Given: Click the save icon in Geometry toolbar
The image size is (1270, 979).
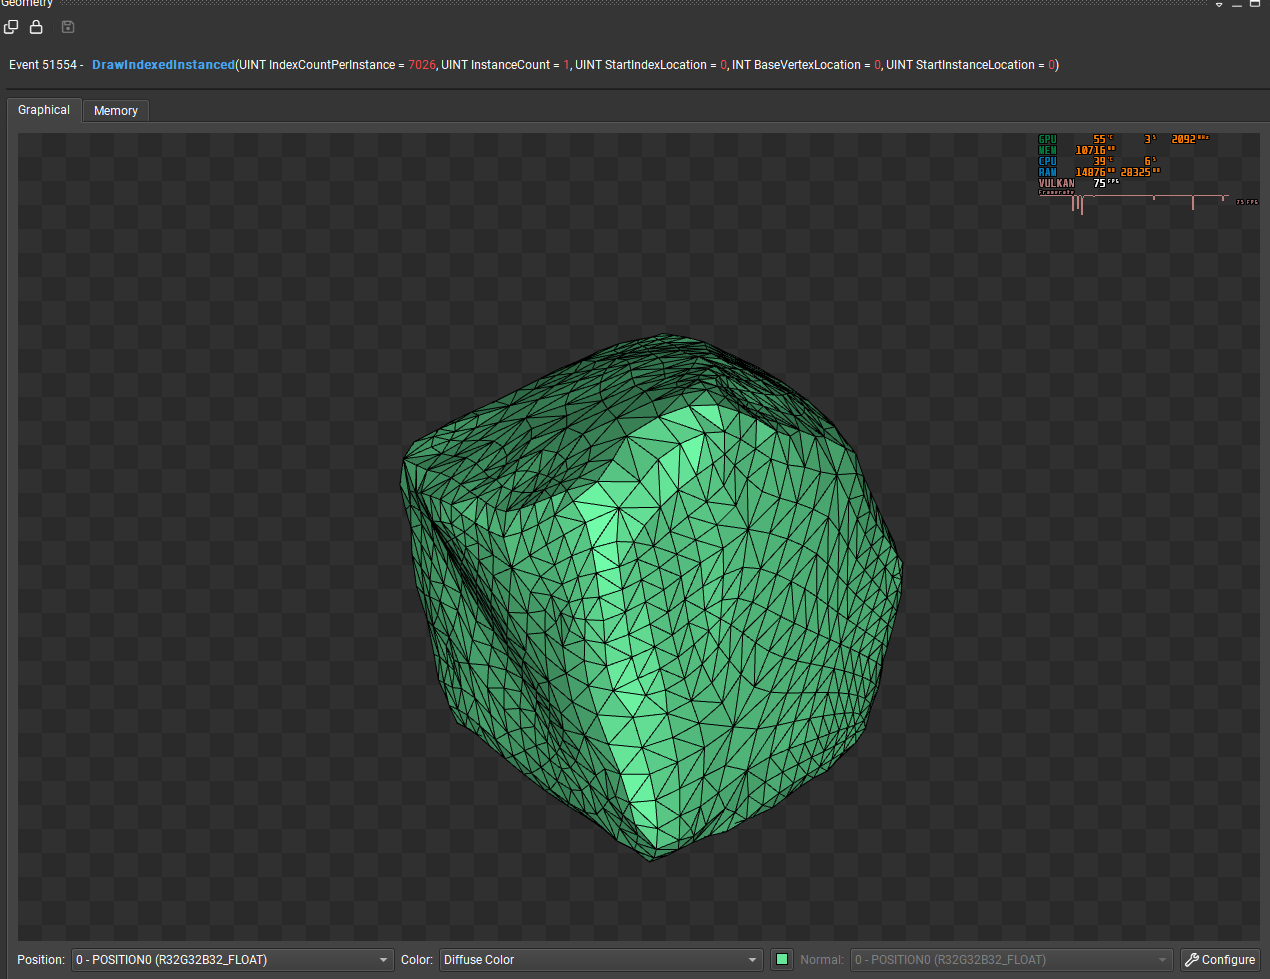Looking at the screenshot, I should point(68,27).
